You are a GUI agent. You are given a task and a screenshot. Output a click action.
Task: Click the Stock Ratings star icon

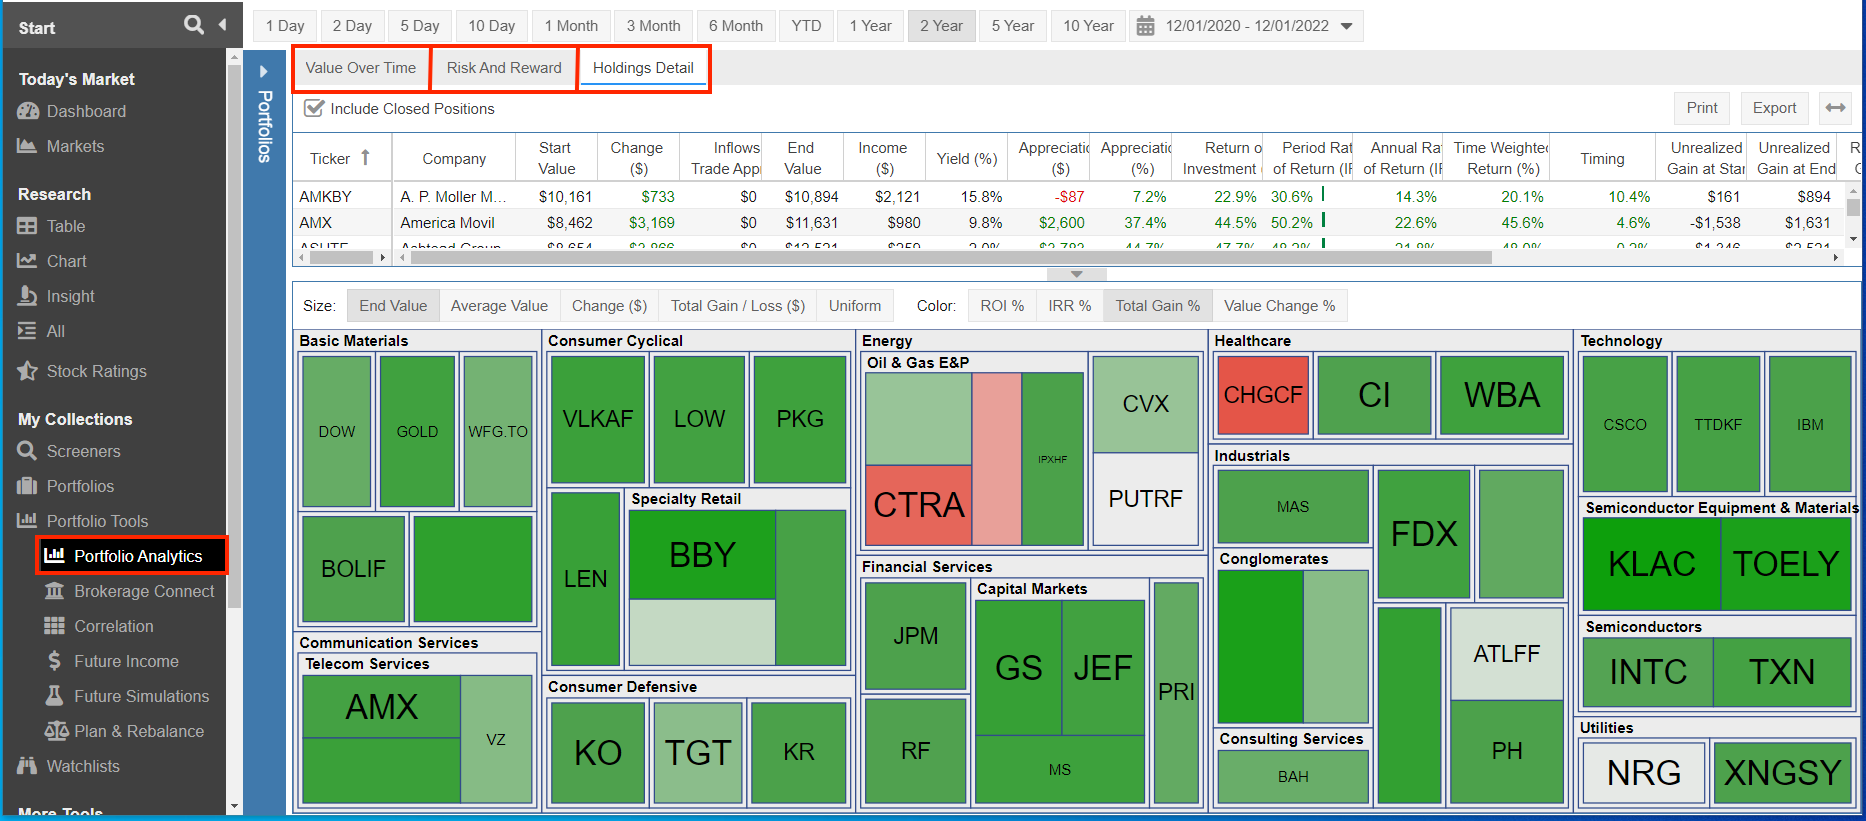27,371
